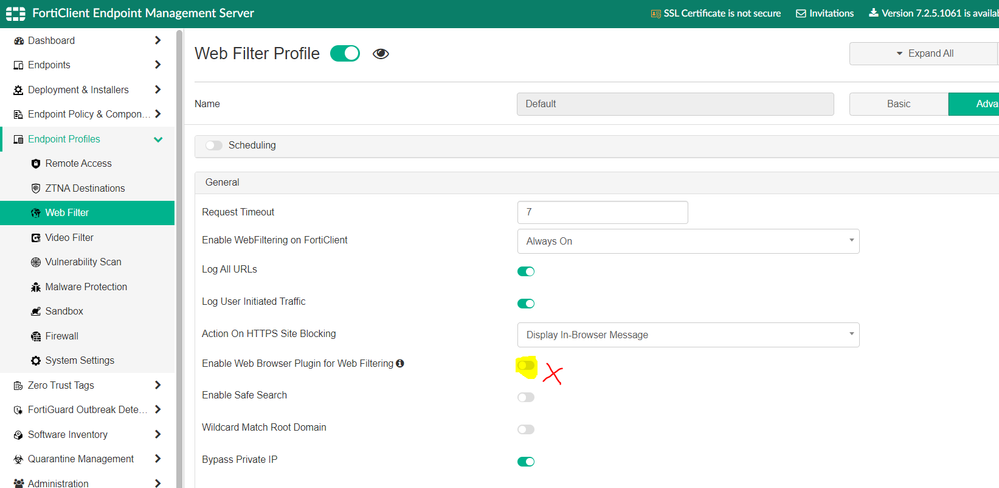This screenshot has width=999, height=488.
Task: Turn off Log User Initiated Traffic
Action: pos(526,303)
